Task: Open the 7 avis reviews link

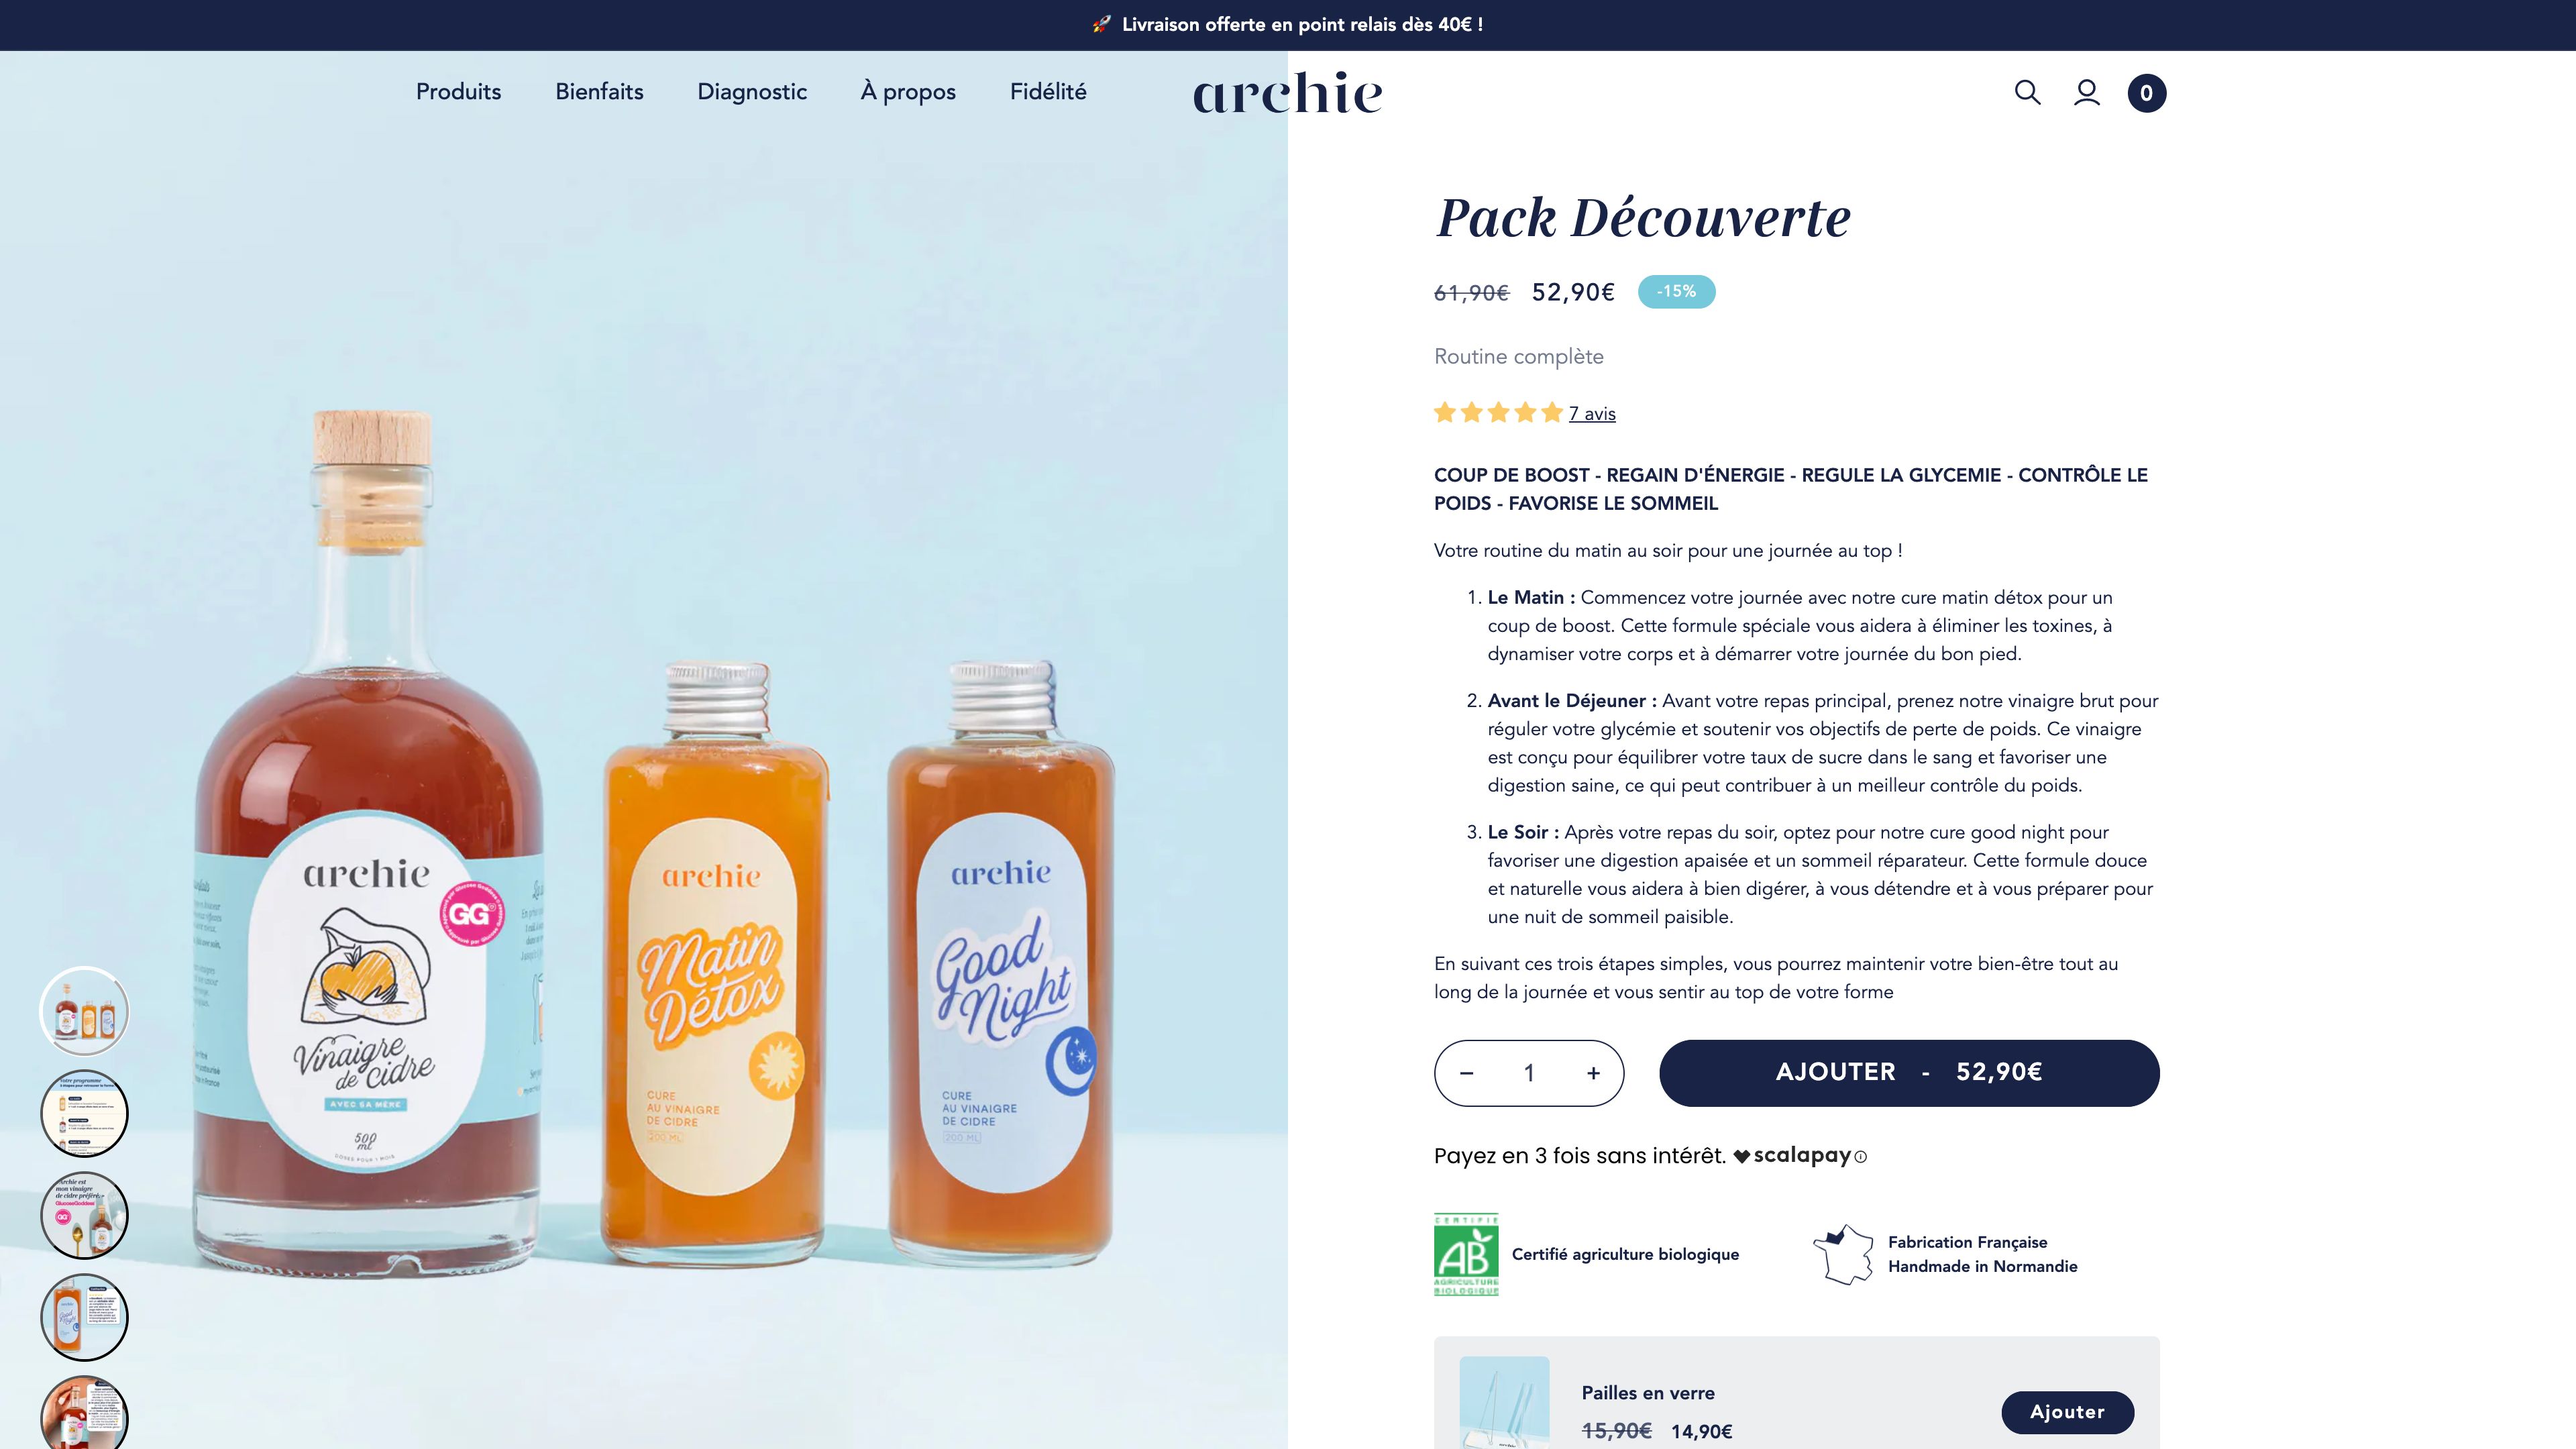Action: pos(1592,414)
